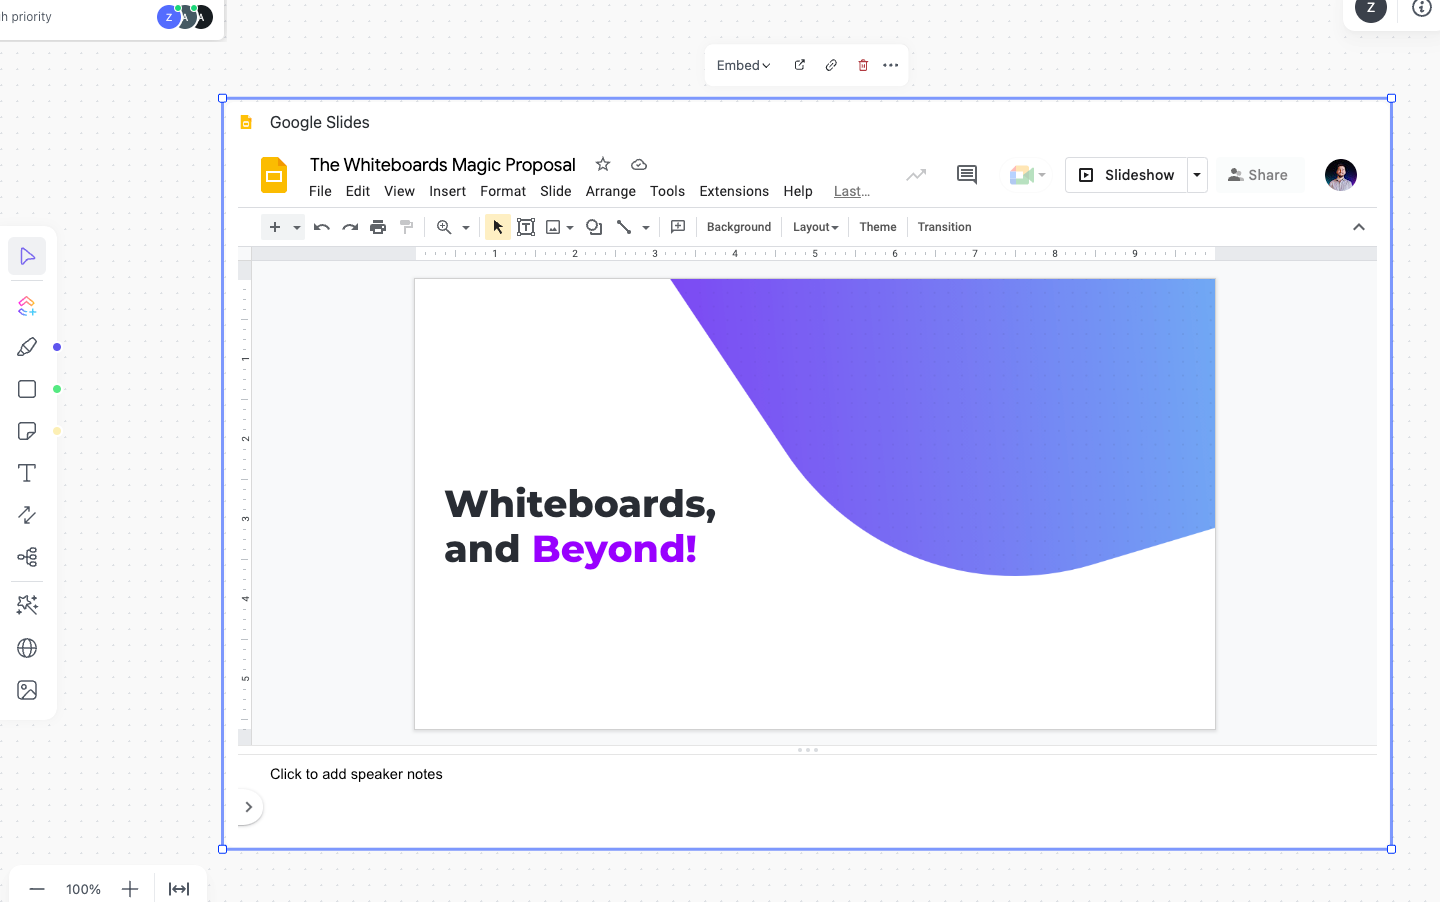Image resolution: width=1440 pixels, height=902 pixels.
Task: Select the square Shape tool
Action: coord(27,389)
